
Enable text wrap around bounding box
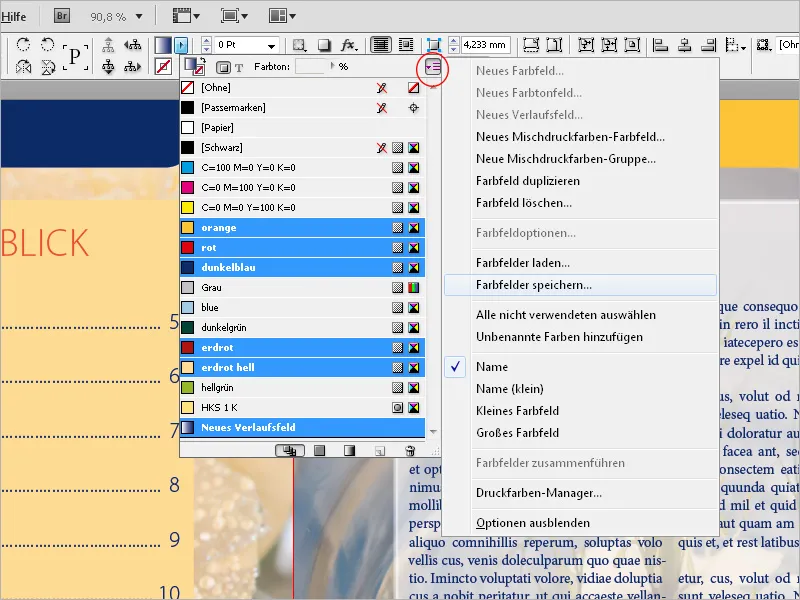point(406,45)
